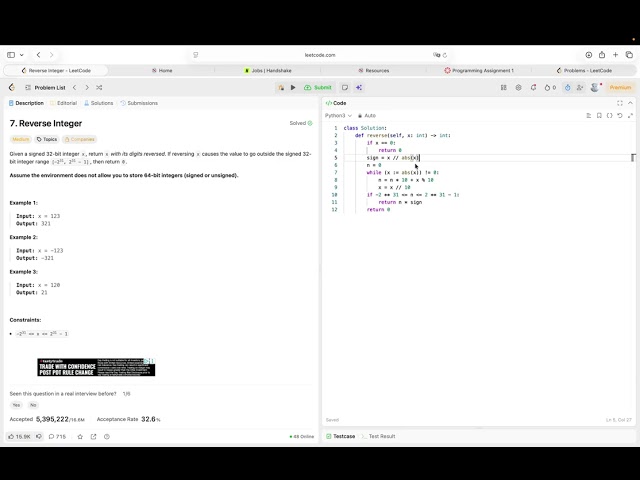Open comments counter 715
This screenshot has height=480, width=640.
click(57, 436)
